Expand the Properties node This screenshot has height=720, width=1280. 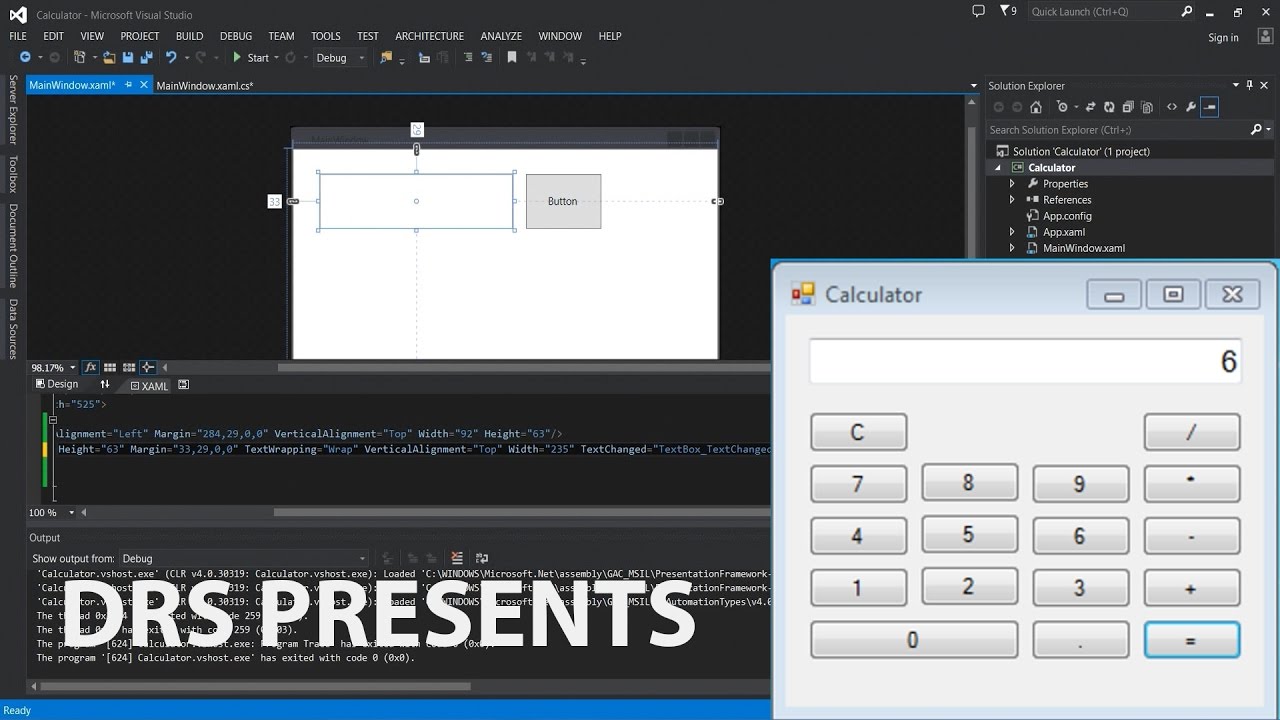(x=1012, y=184)
